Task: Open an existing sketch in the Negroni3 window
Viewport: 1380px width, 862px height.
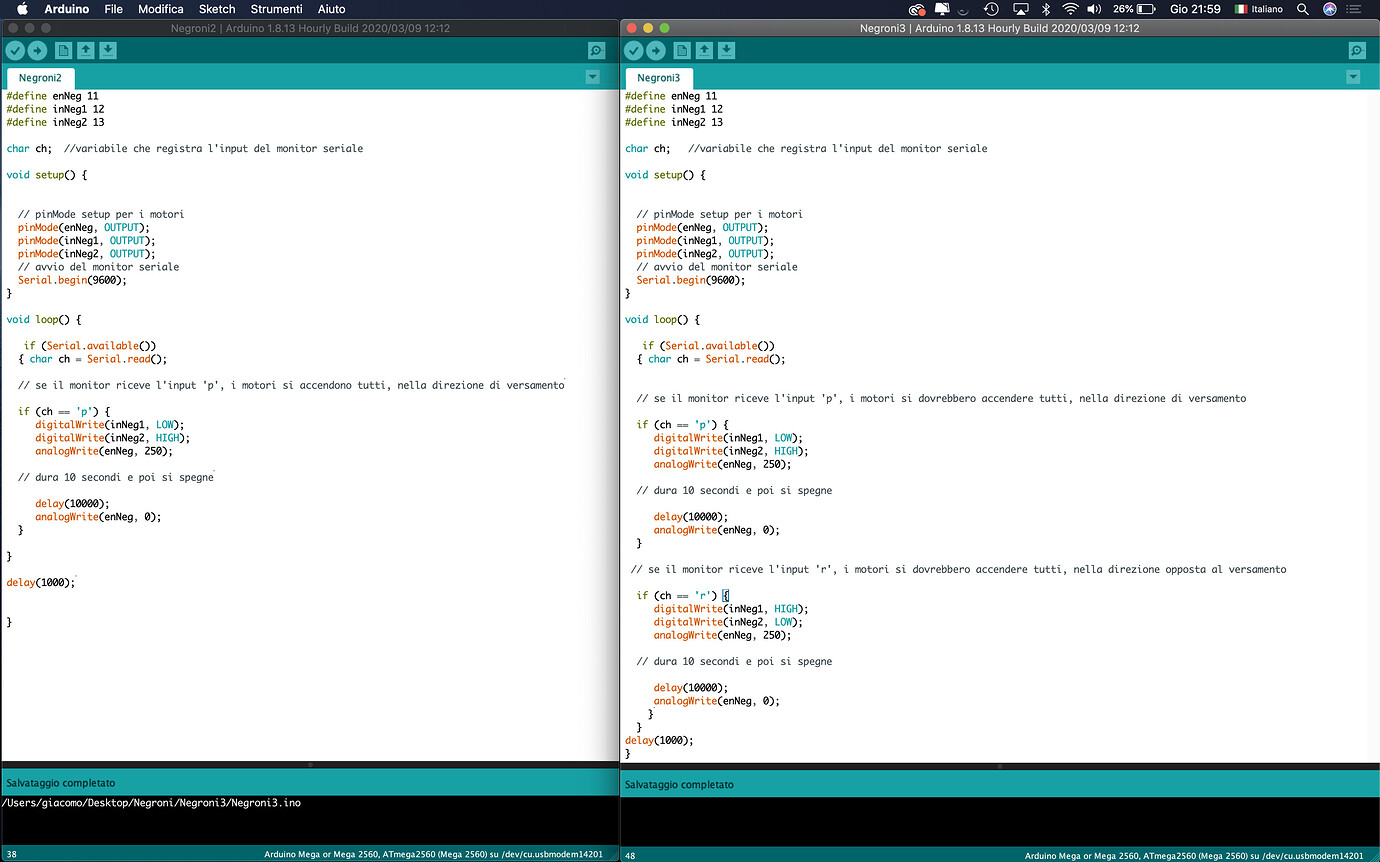Action: pyautogui.click(x=703, y=49)
